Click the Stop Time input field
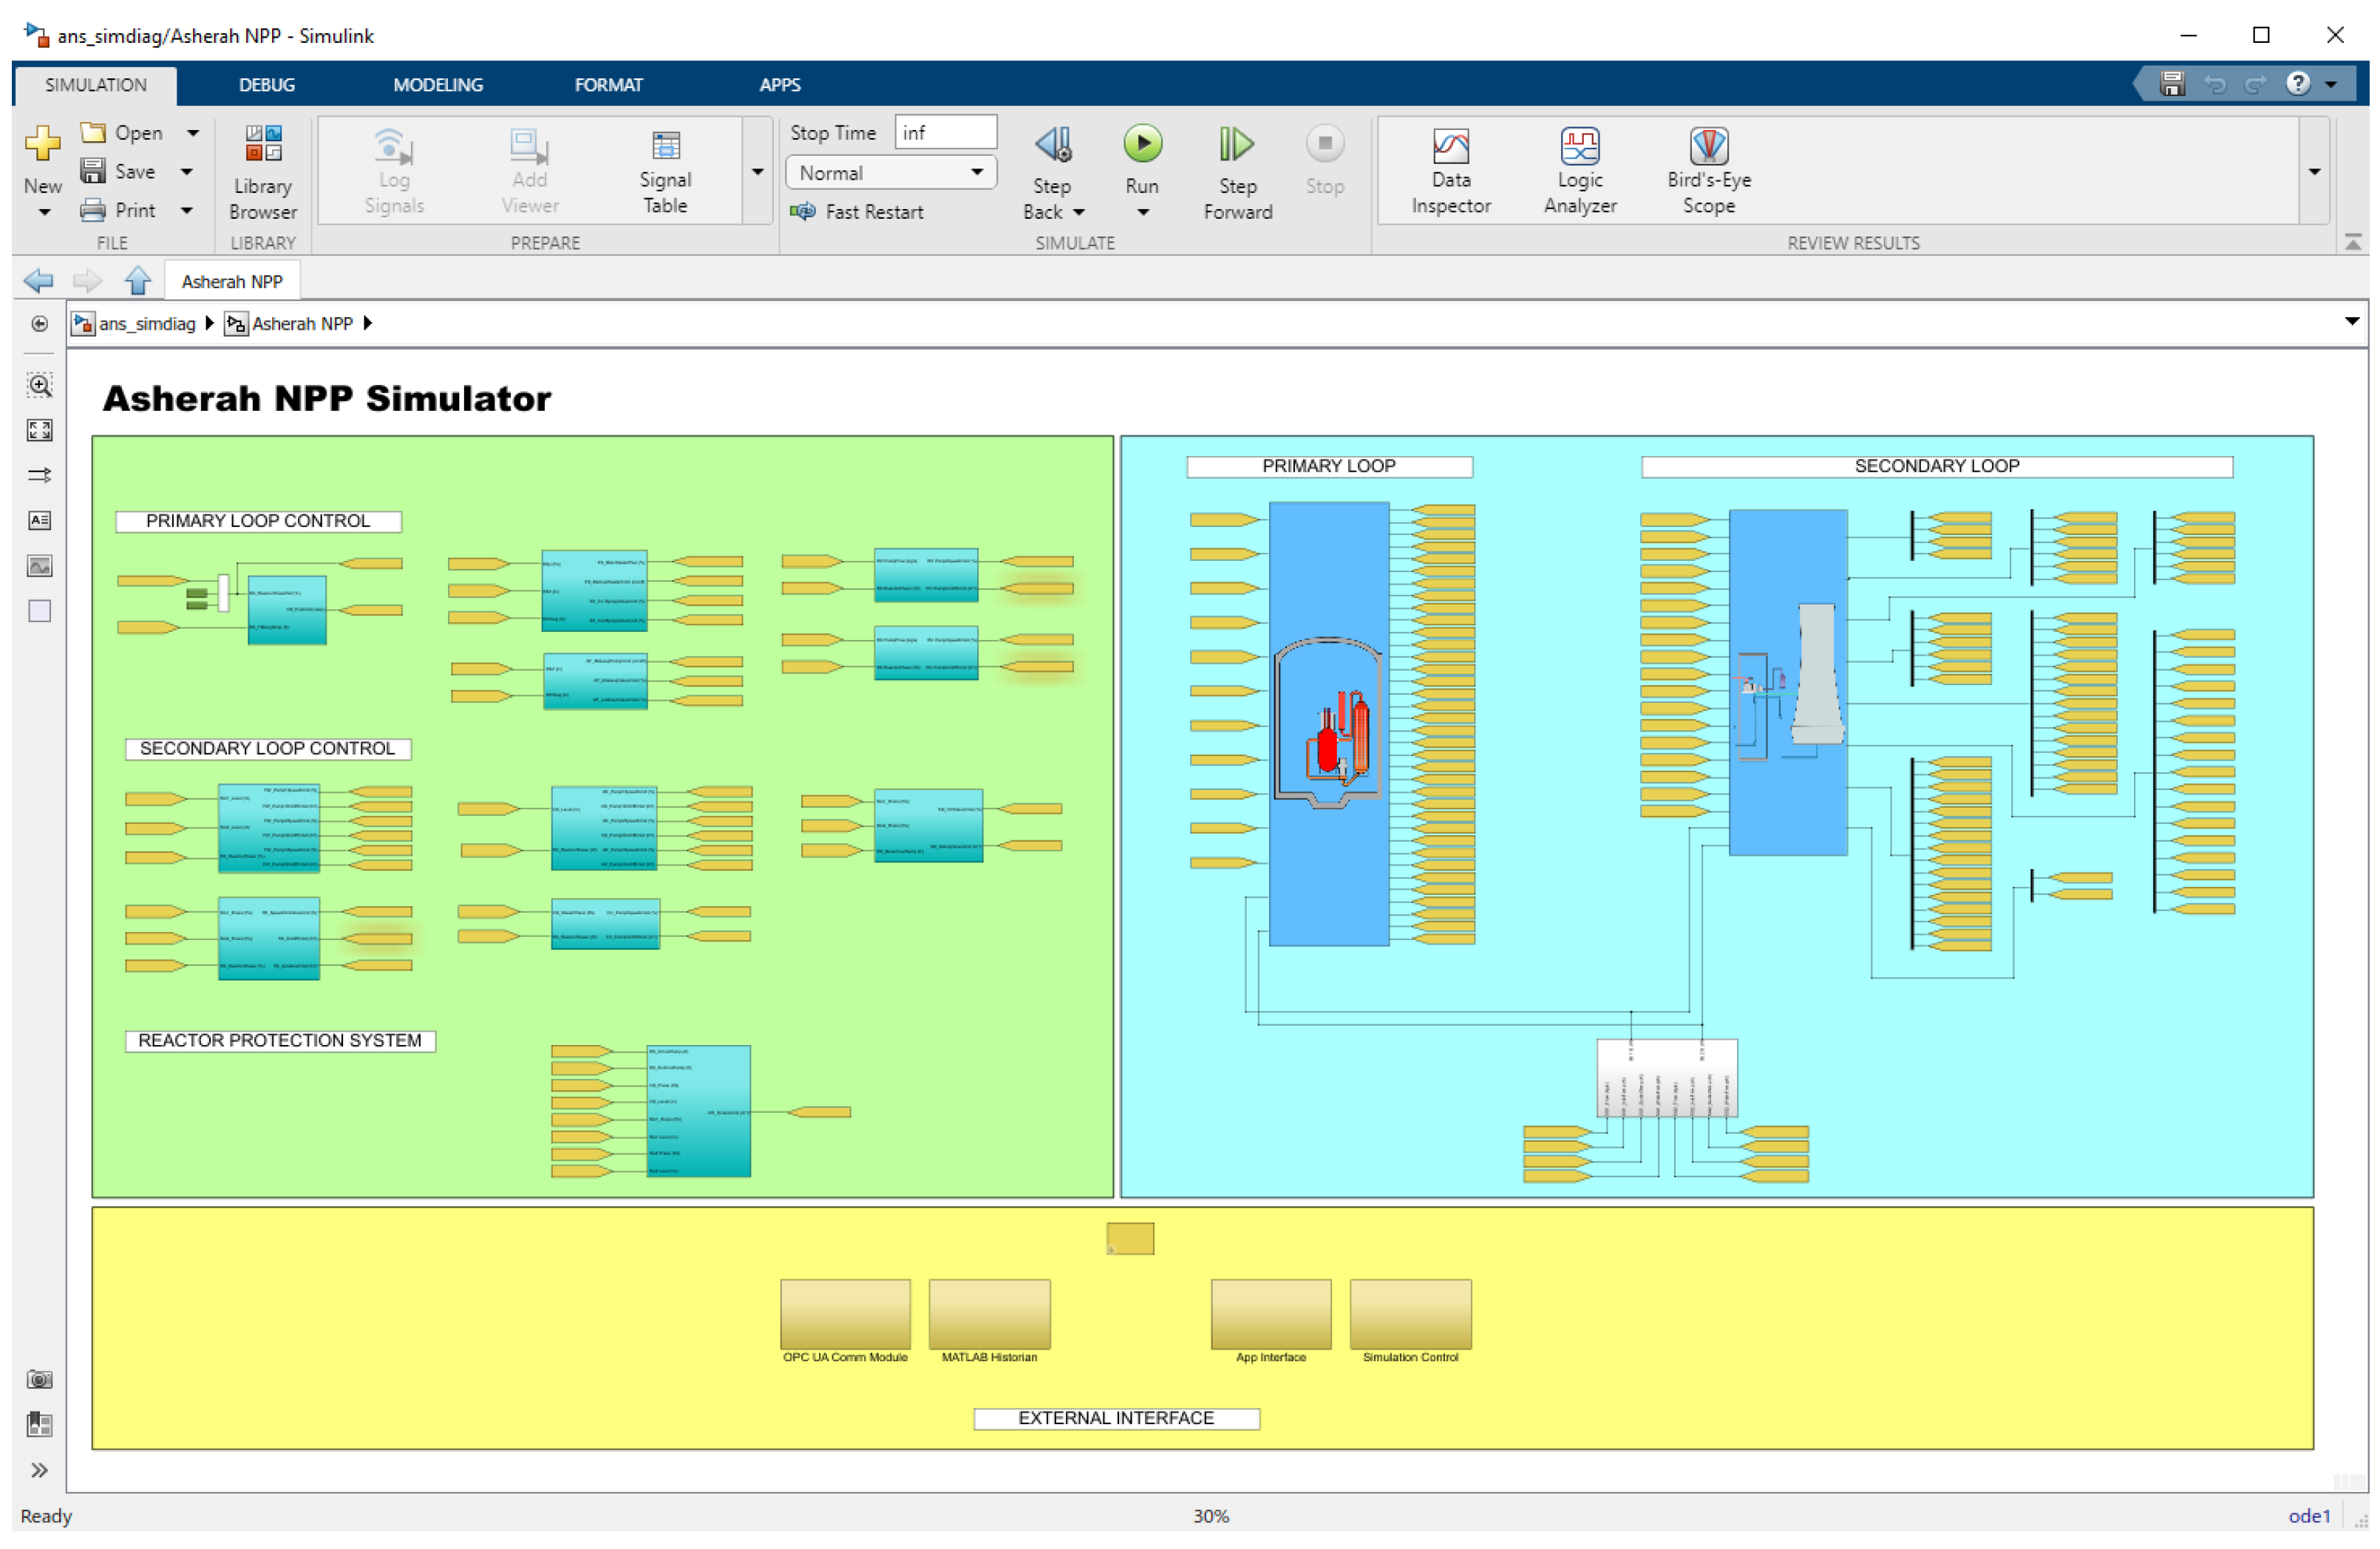Viewport: 2380px width, 1549px height. 944,132
